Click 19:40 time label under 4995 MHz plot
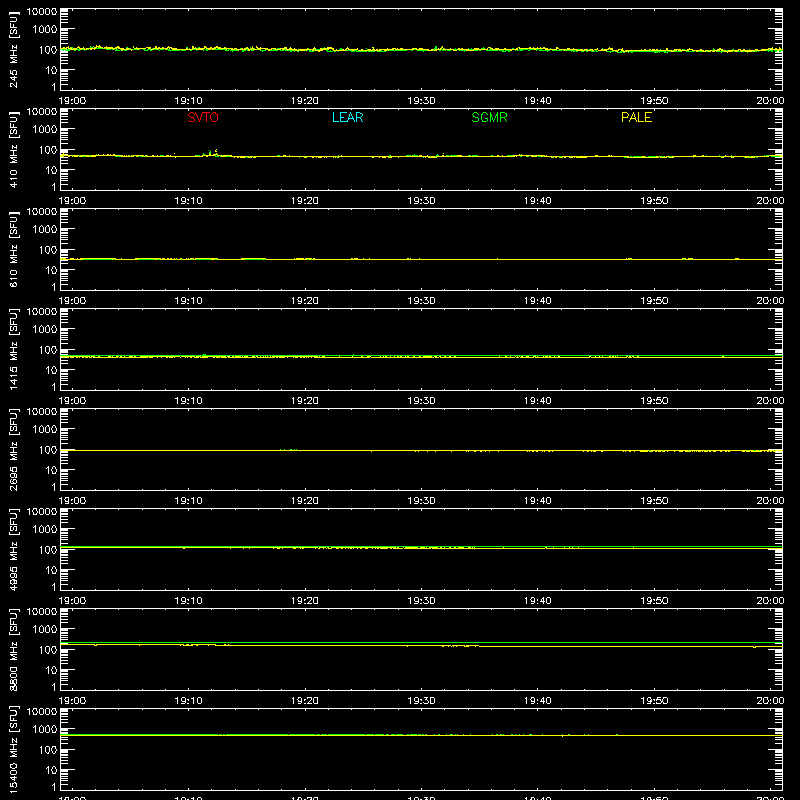The height and width of the screenshot is (800, 800). (538, 601)
